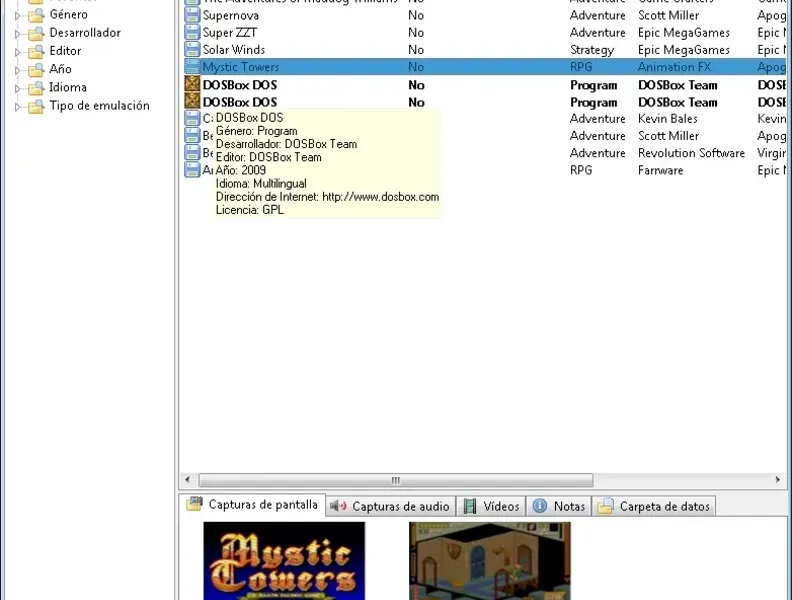The height and width of the screenshot is (600, 792).
Task: Click the left arrow of horizontal scrollbar
Action: point(188,479)
